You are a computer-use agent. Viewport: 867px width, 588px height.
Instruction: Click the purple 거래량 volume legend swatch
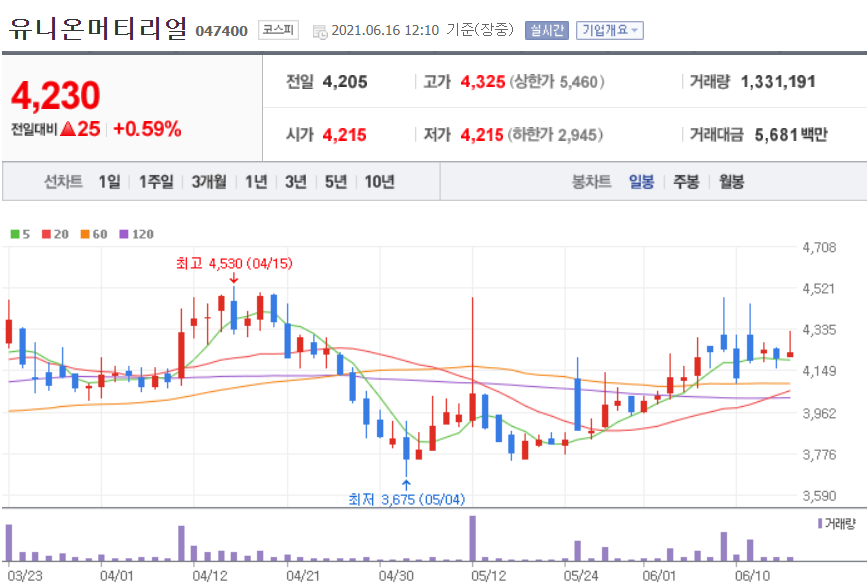820,523
